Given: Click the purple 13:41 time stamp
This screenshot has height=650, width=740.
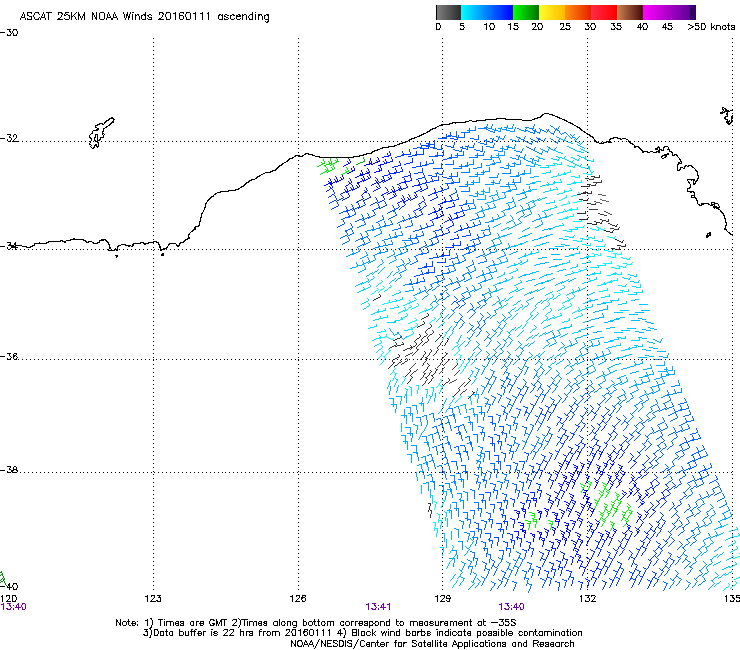Looking at the screenshot, I should (x=378, y=607).
